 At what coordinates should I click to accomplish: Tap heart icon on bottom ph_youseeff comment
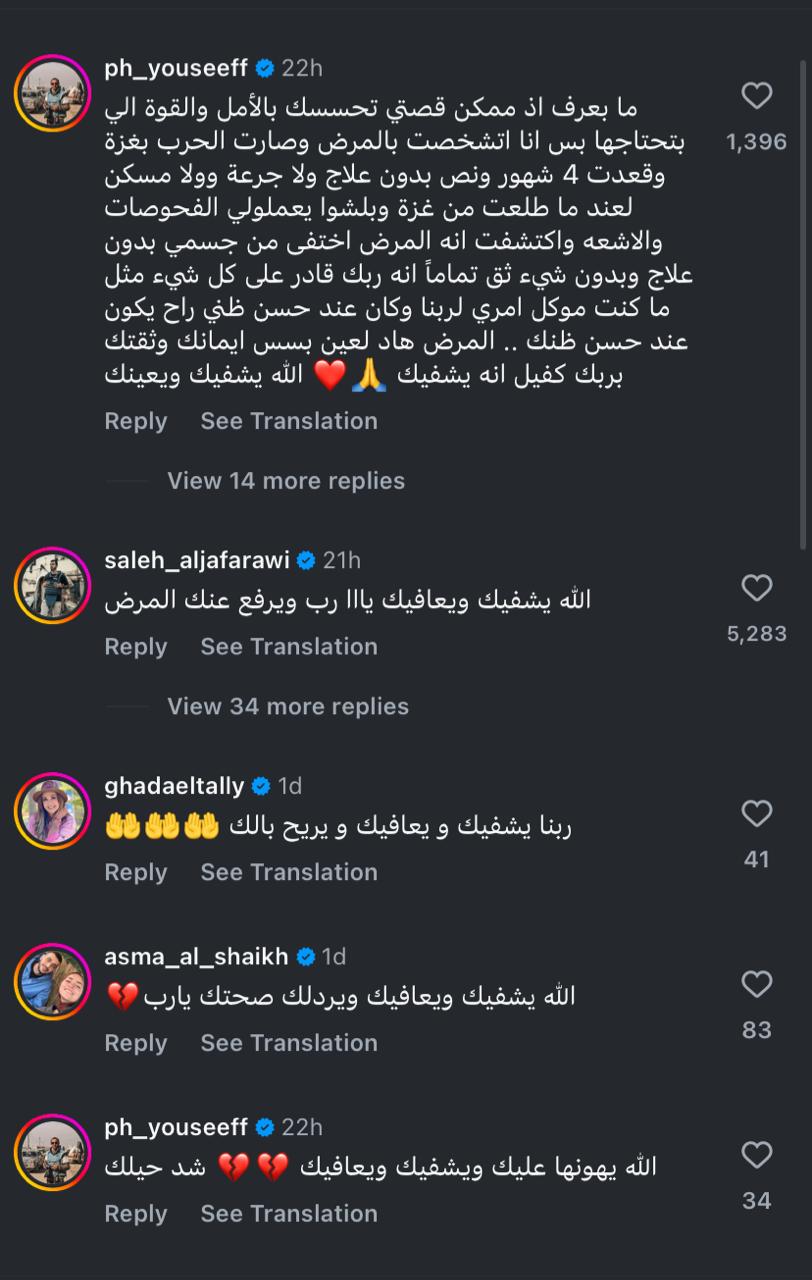point(757,1155)
